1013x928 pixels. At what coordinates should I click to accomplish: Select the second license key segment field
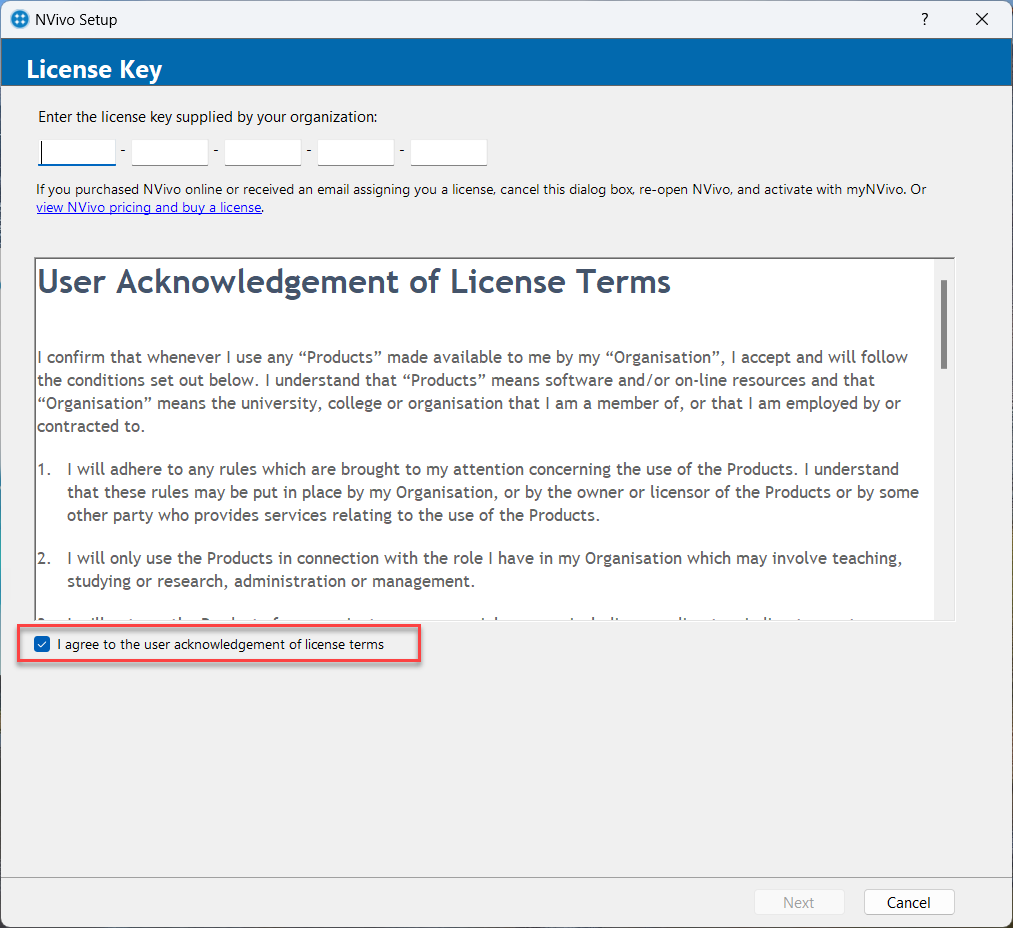coord(170,152)
